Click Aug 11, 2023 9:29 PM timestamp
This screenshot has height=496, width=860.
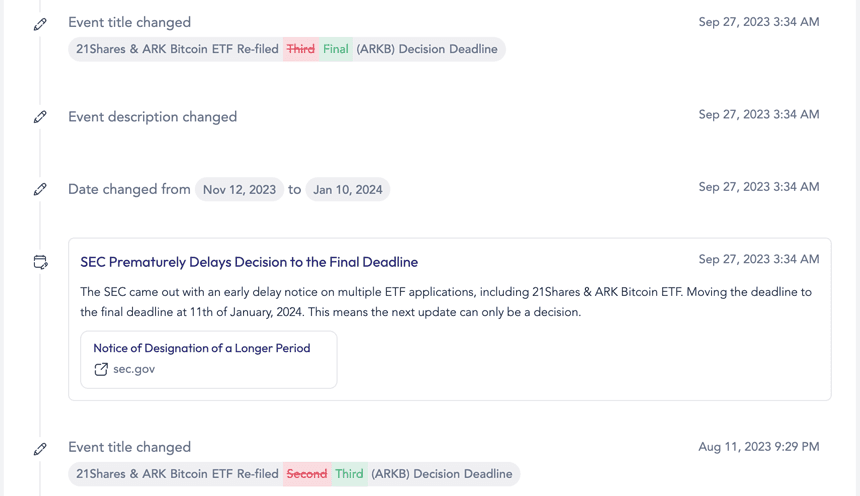(759, 447)
